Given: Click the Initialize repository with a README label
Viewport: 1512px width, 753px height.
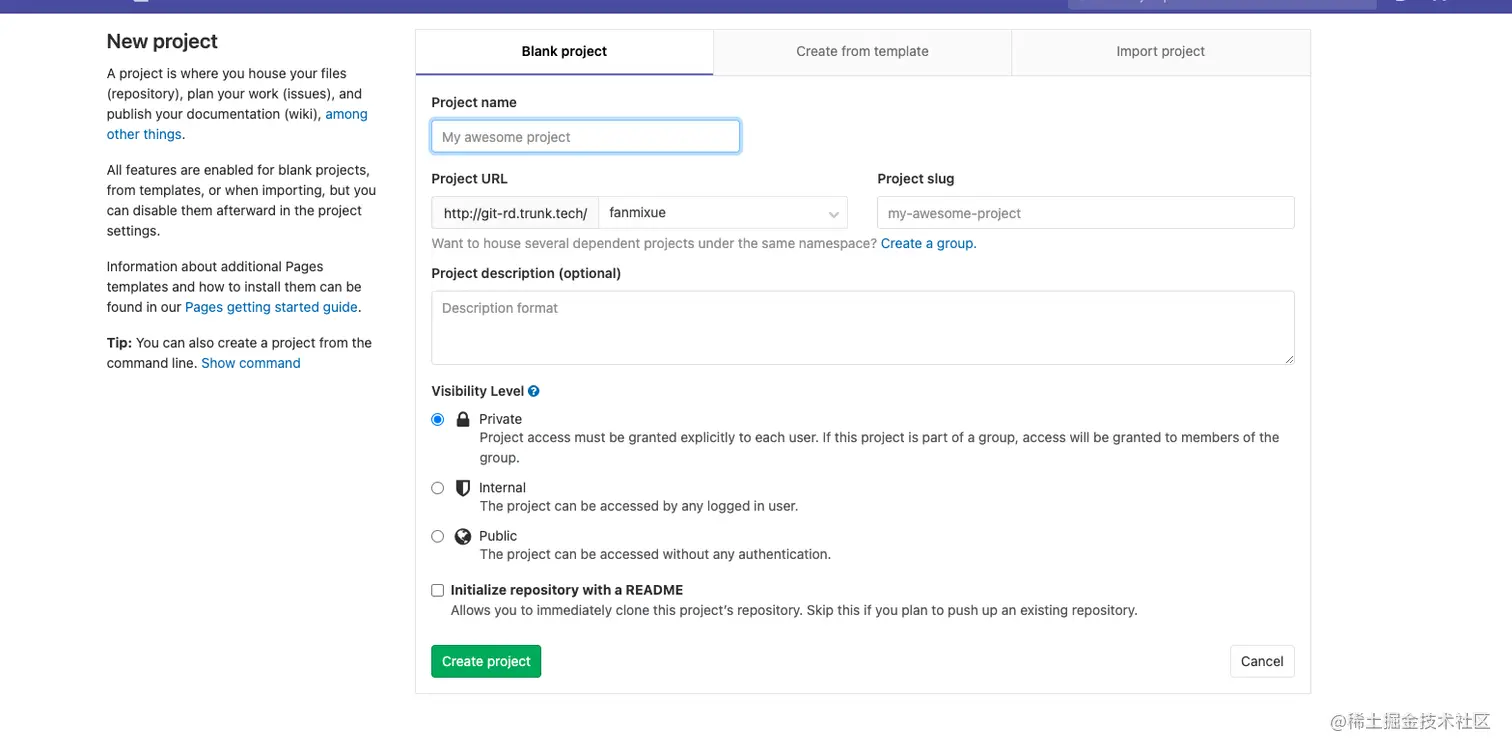Looking at the screenshot, I should (x=567, y=590).
